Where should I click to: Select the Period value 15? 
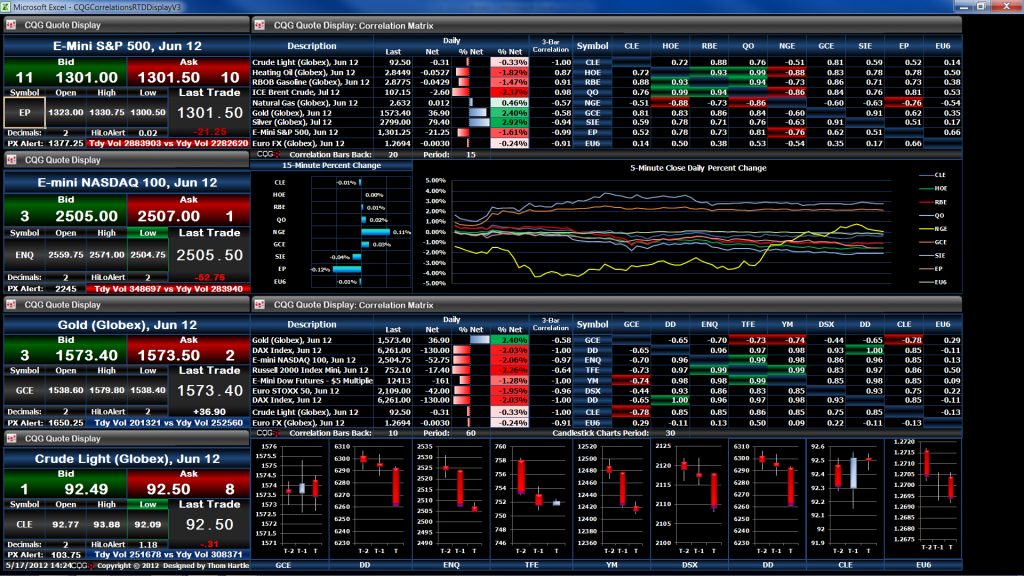(471, 155)
